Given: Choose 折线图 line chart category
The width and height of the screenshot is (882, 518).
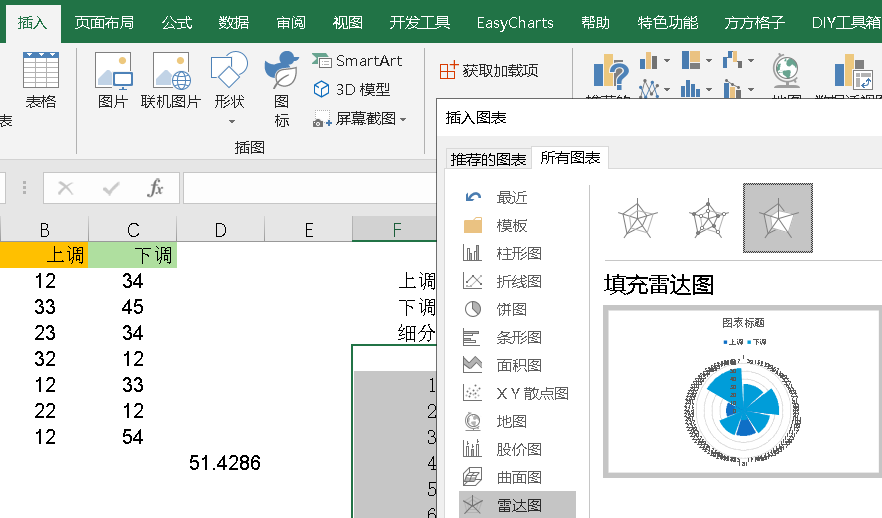Looking at the screenshot, I should (x=518, y=281).
